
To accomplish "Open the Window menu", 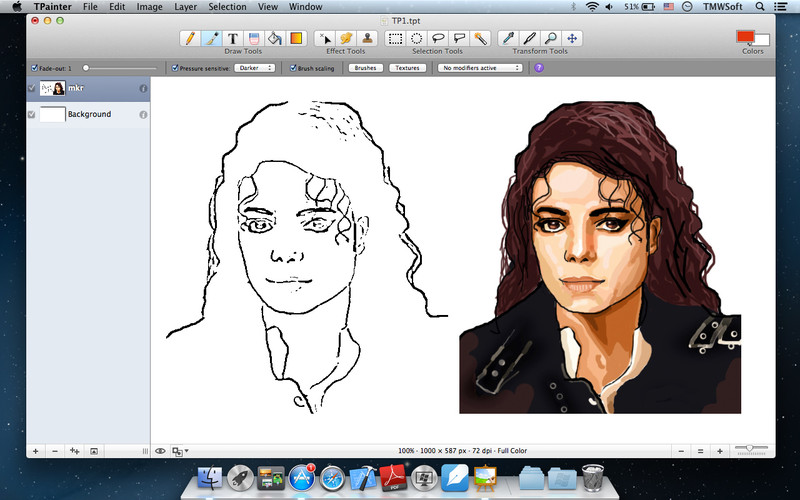I will click(306, 7).
